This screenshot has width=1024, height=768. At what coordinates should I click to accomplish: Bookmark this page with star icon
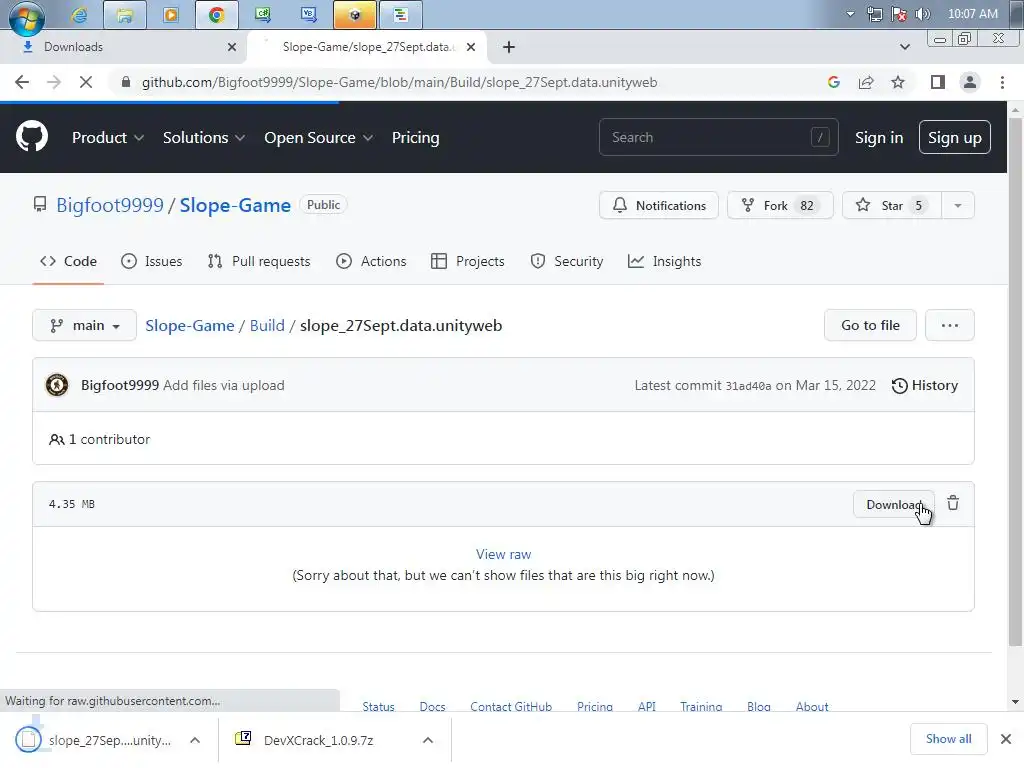coord(898,82)
